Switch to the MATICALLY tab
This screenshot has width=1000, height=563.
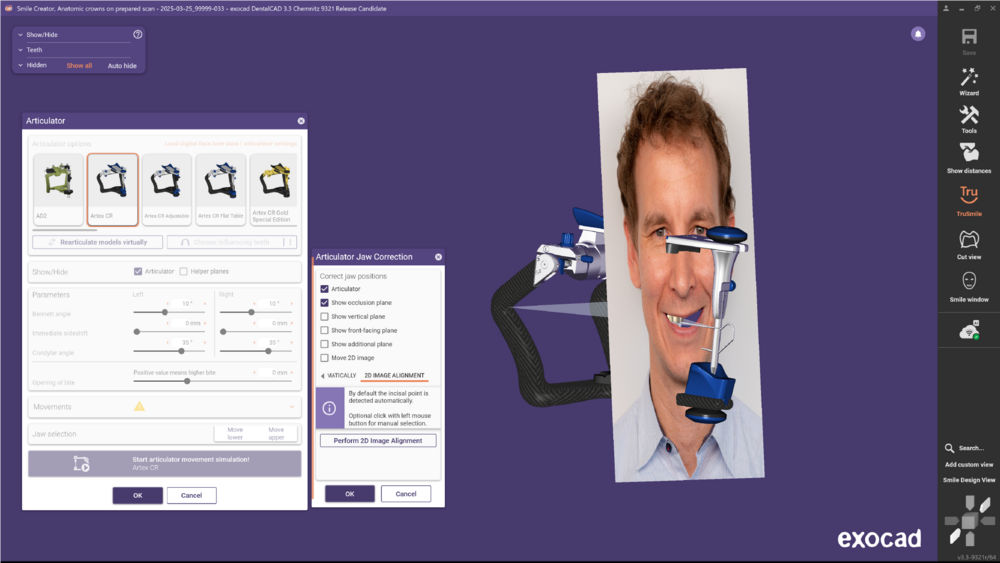point(341,376)
